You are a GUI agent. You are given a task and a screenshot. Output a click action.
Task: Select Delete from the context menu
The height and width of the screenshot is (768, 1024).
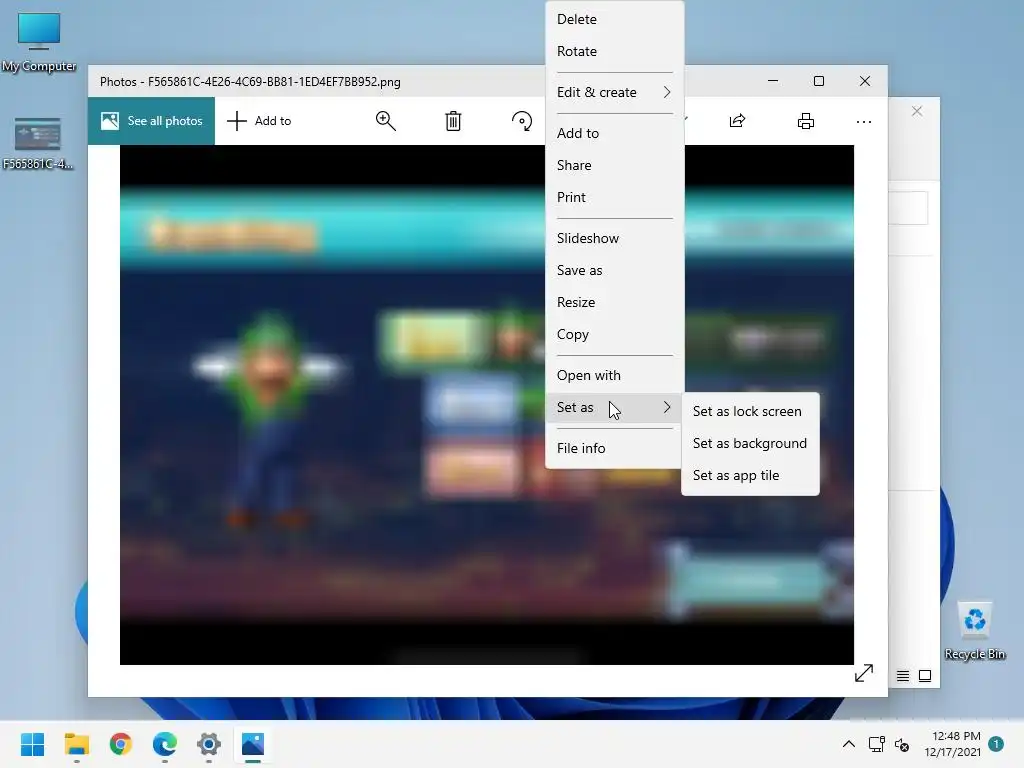[x=615, y=19]
